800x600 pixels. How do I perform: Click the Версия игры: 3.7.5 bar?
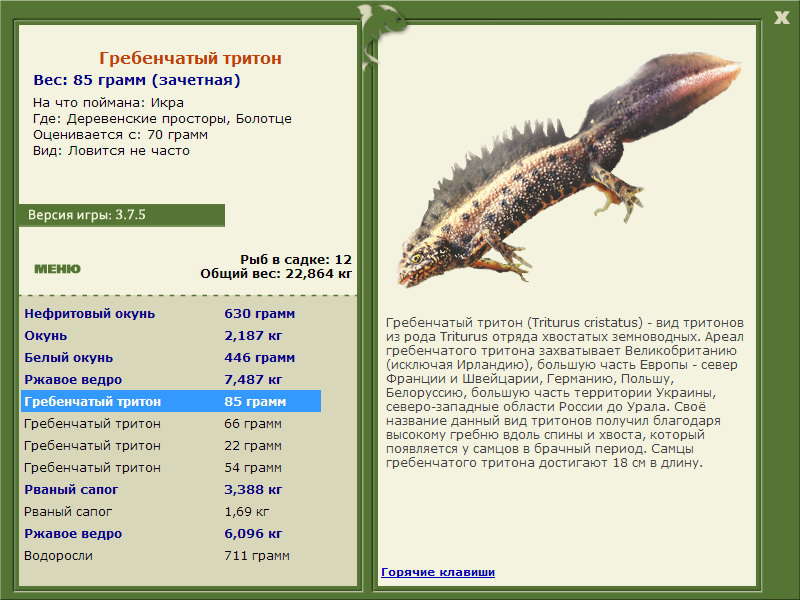(x=121, y=215)
